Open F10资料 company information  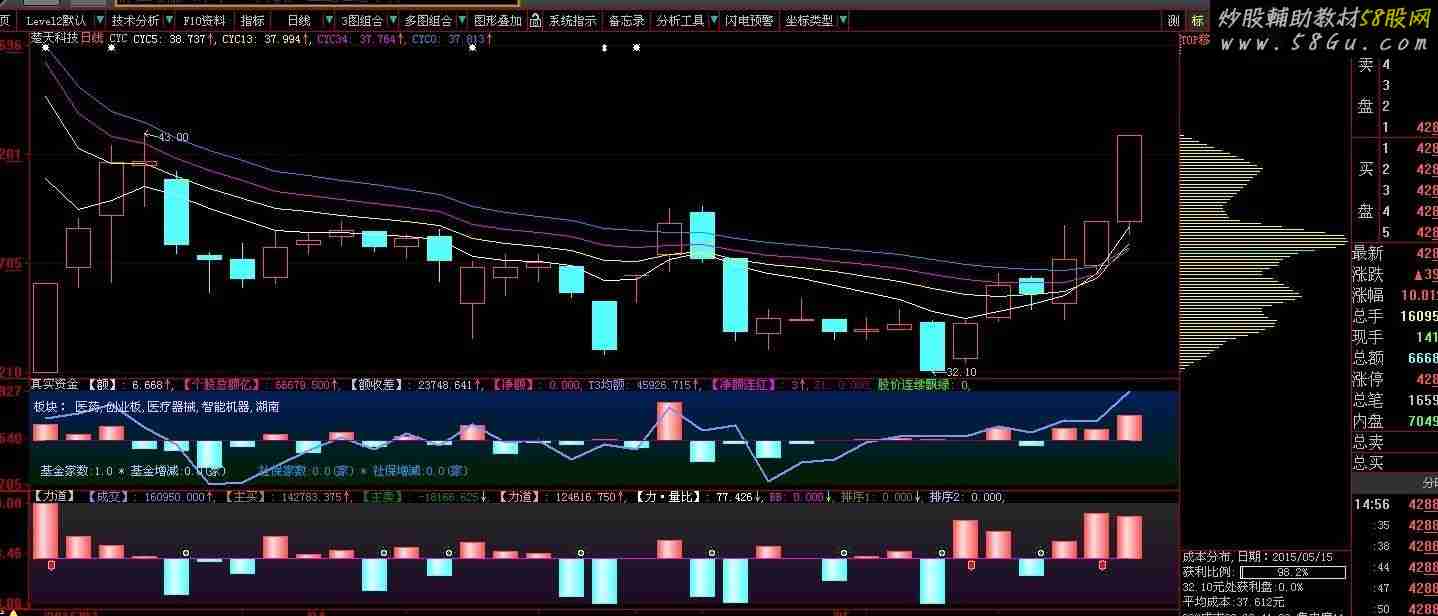coord(205,20)
